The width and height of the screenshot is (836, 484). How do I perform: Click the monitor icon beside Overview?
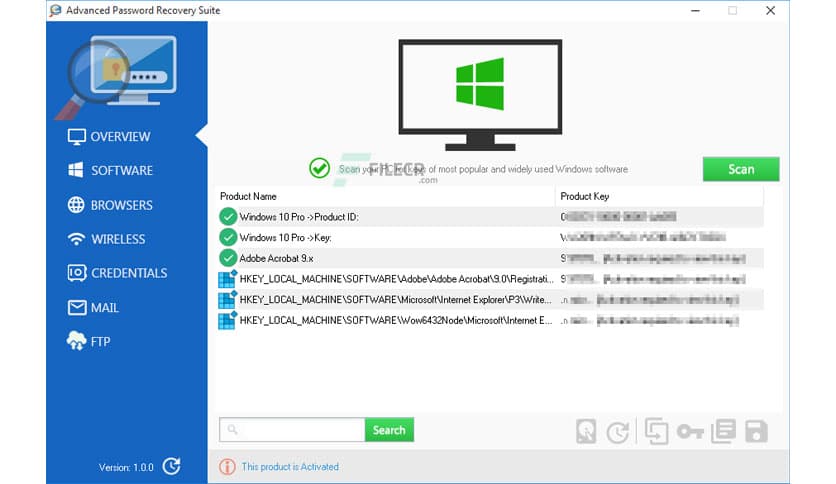76,136
